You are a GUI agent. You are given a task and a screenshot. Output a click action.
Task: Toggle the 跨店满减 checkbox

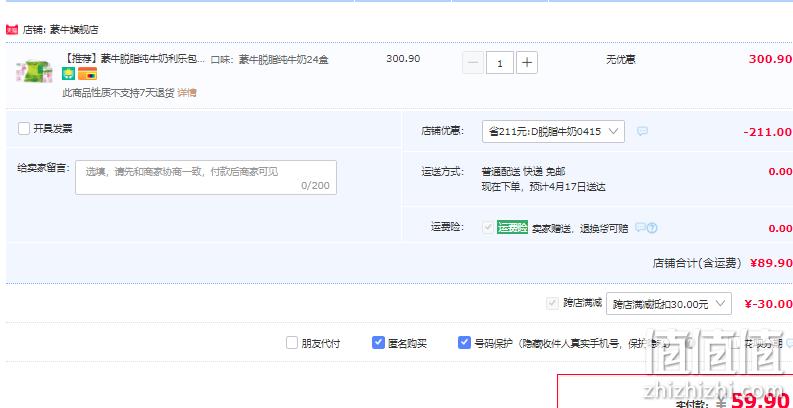pos(552,303)
